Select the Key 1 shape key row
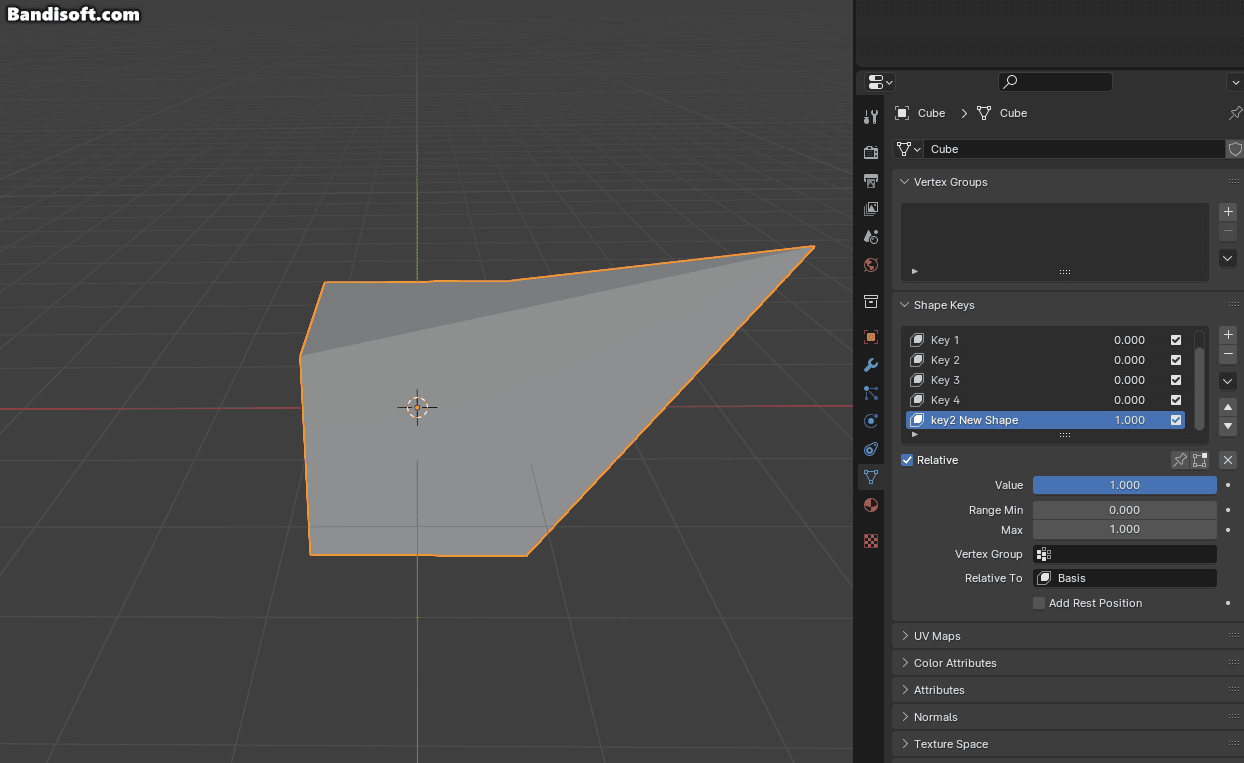This screenshot has width=1244, height=763. pyautogui.click(x=1045, y=340)
